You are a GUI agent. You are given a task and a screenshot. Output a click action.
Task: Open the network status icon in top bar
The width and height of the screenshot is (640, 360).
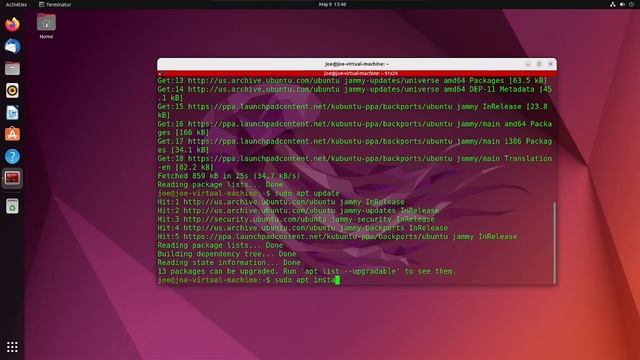coord(613,4)
